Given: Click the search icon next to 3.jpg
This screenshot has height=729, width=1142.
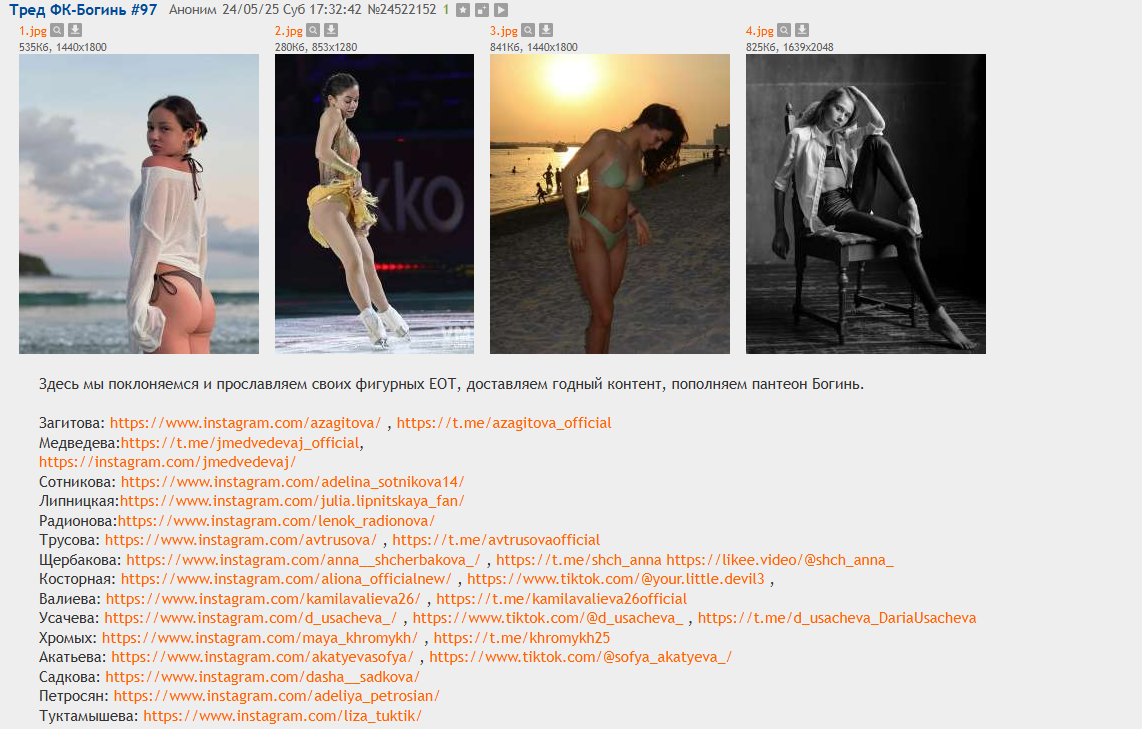Looking at the screenshot, I should click(x=528, y=31).
